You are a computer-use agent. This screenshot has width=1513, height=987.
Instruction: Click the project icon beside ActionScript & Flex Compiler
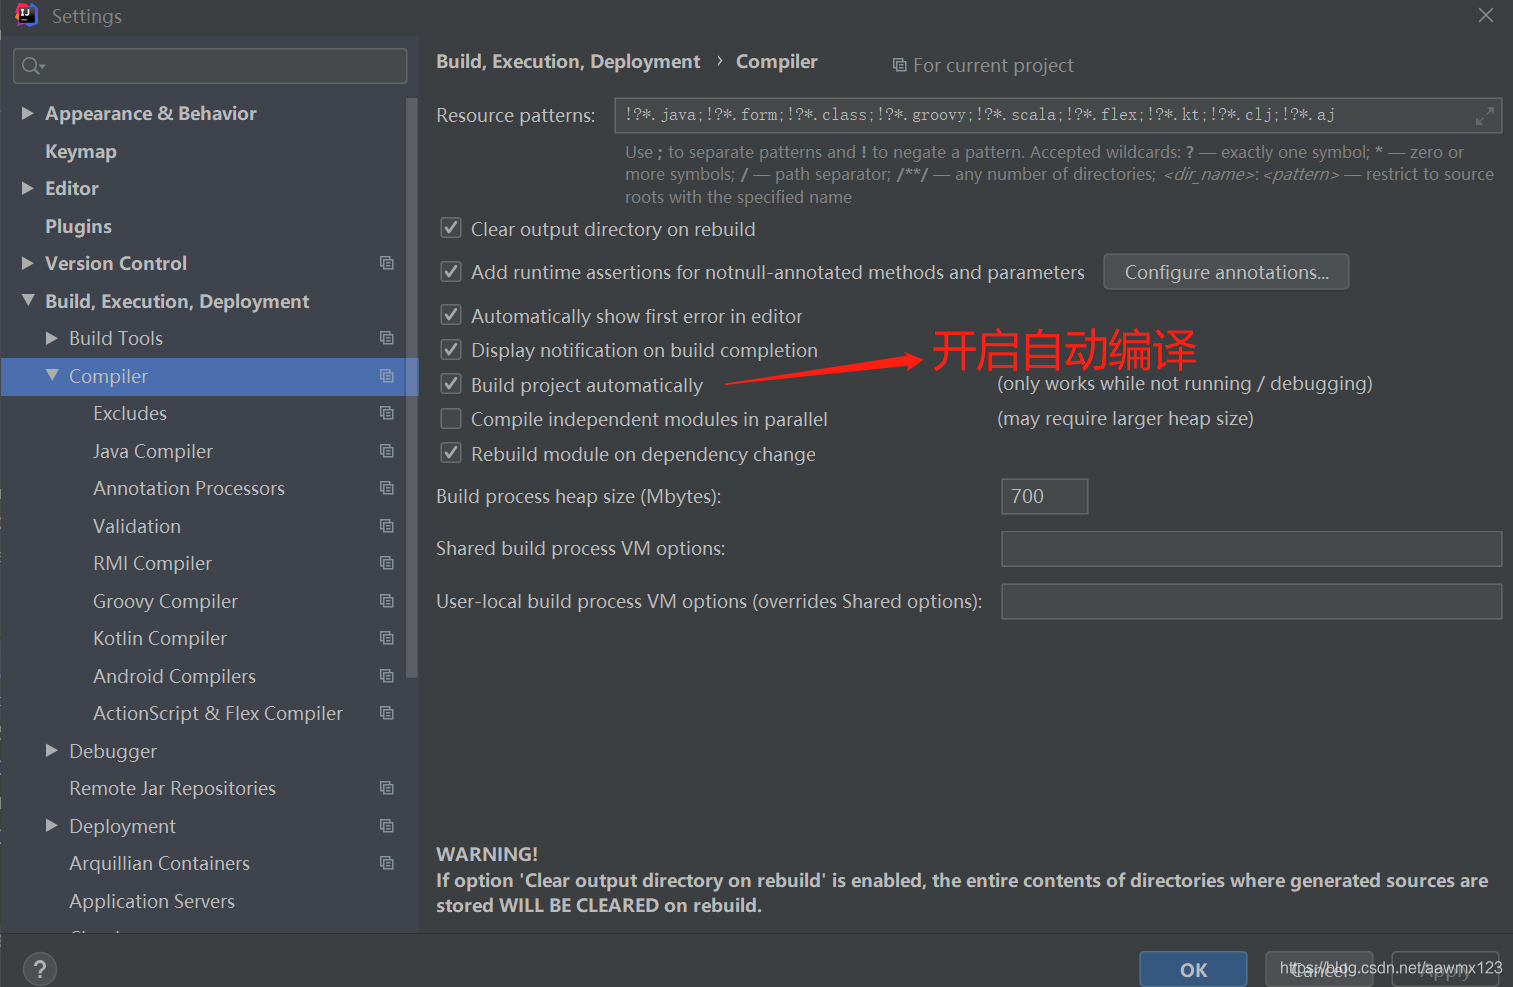point(387,713)
